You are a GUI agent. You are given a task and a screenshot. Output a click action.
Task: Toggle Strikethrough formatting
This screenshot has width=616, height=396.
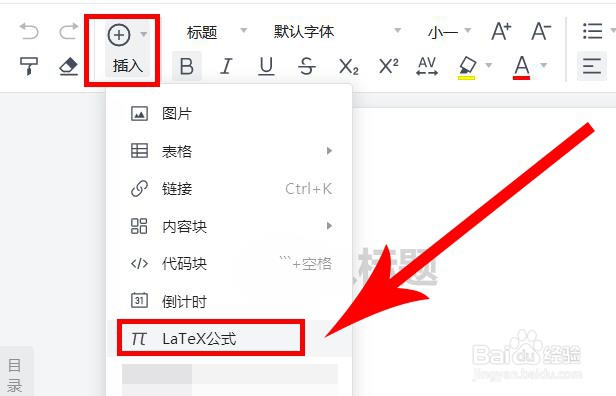306,66
